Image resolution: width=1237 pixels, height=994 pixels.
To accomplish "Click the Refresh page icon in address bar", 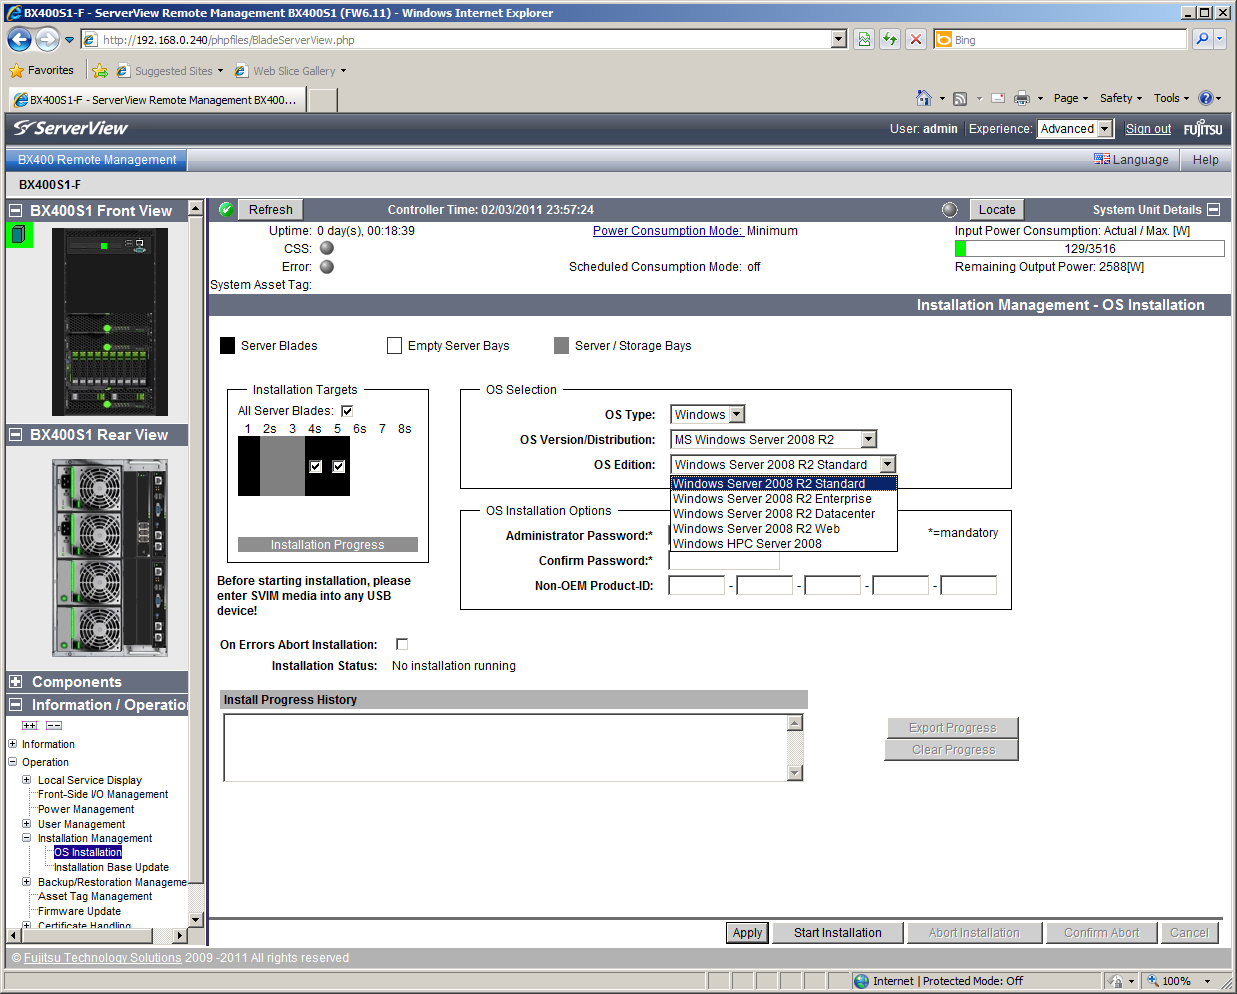I will (x=890, y=40).
